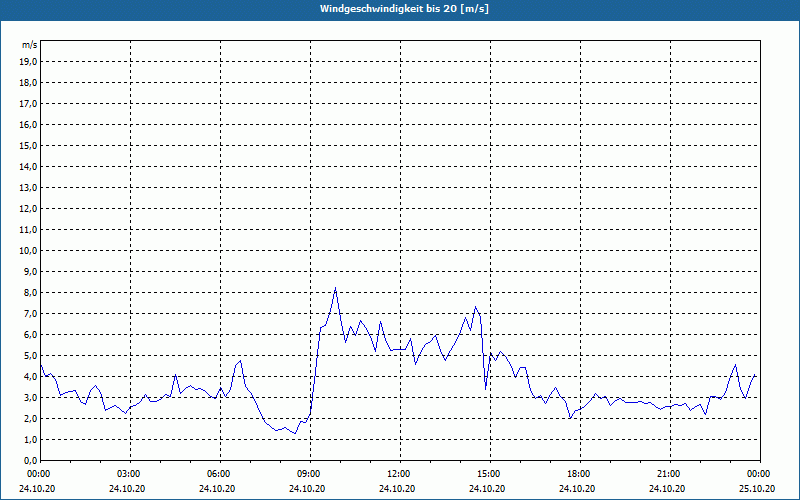Click the "14,0" y-axis tick label
This screenshot has width=800, height=500.
[x=28, y=166]
